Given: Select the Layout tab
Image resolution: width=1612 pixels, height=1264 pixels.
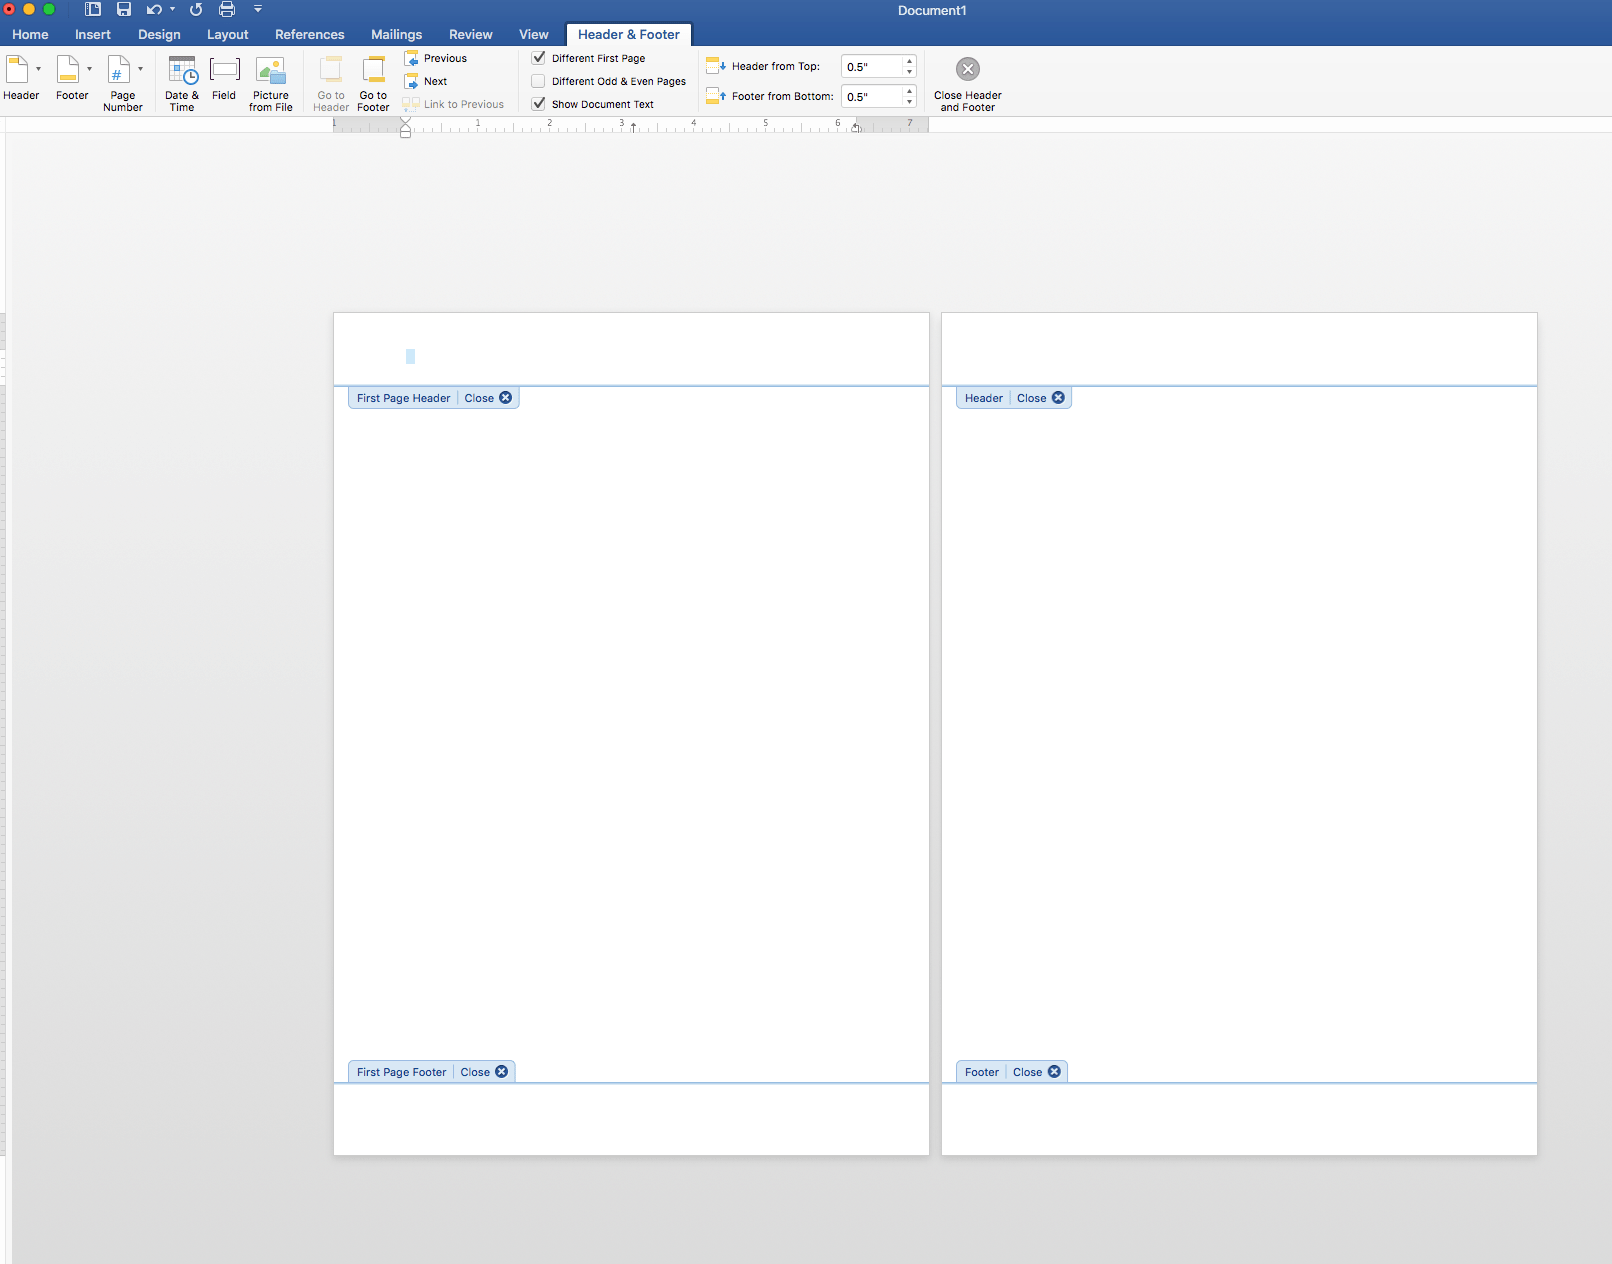Looking at the screenshot, I should [x=227, y=34].
